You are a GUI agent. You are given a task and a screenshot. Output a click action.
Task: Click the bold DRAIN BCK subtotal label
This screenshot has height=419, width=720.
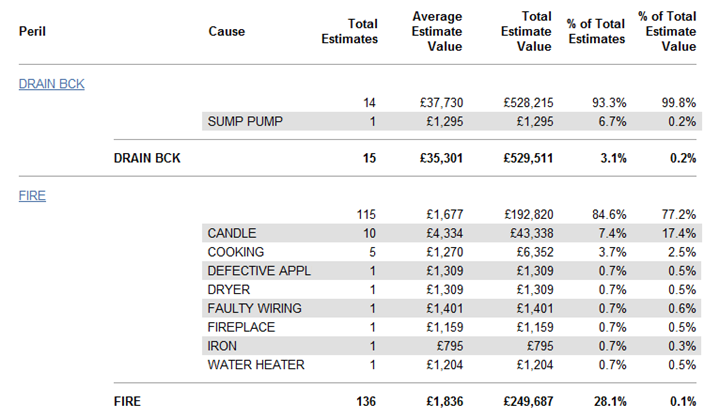click(x=147, y=158)
